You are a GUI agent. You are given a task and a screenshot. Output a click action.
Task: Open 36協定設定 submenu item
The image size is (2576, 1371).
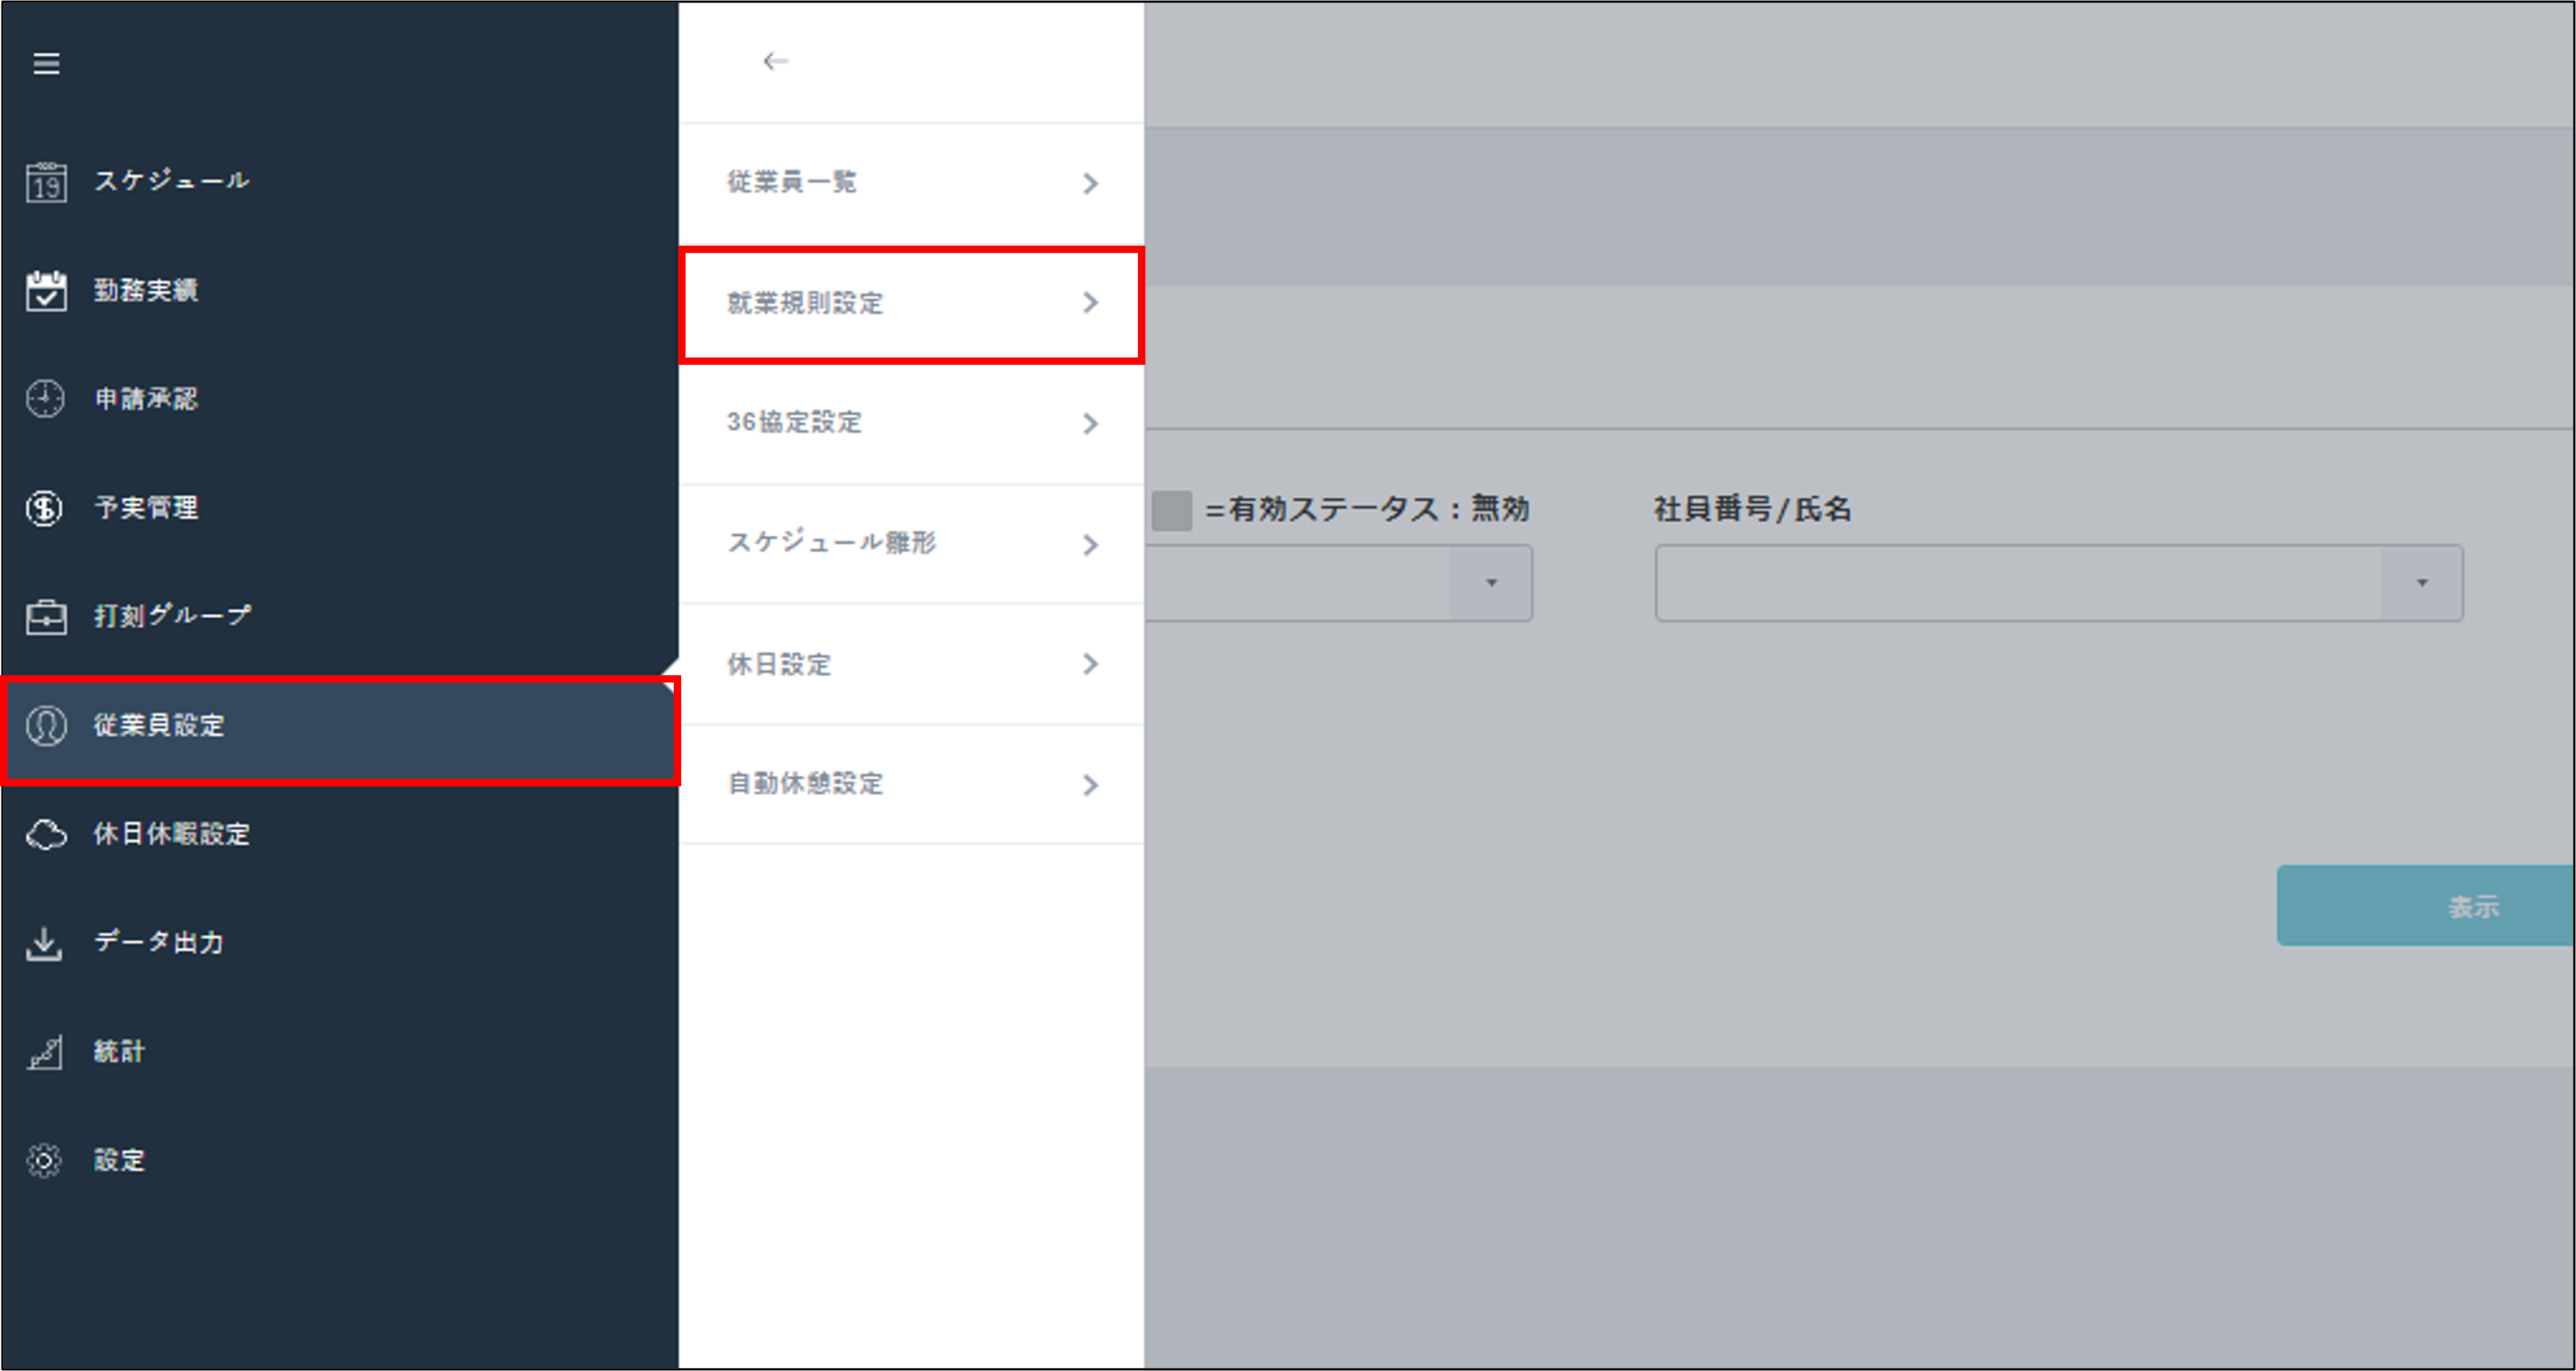point(911,423)
